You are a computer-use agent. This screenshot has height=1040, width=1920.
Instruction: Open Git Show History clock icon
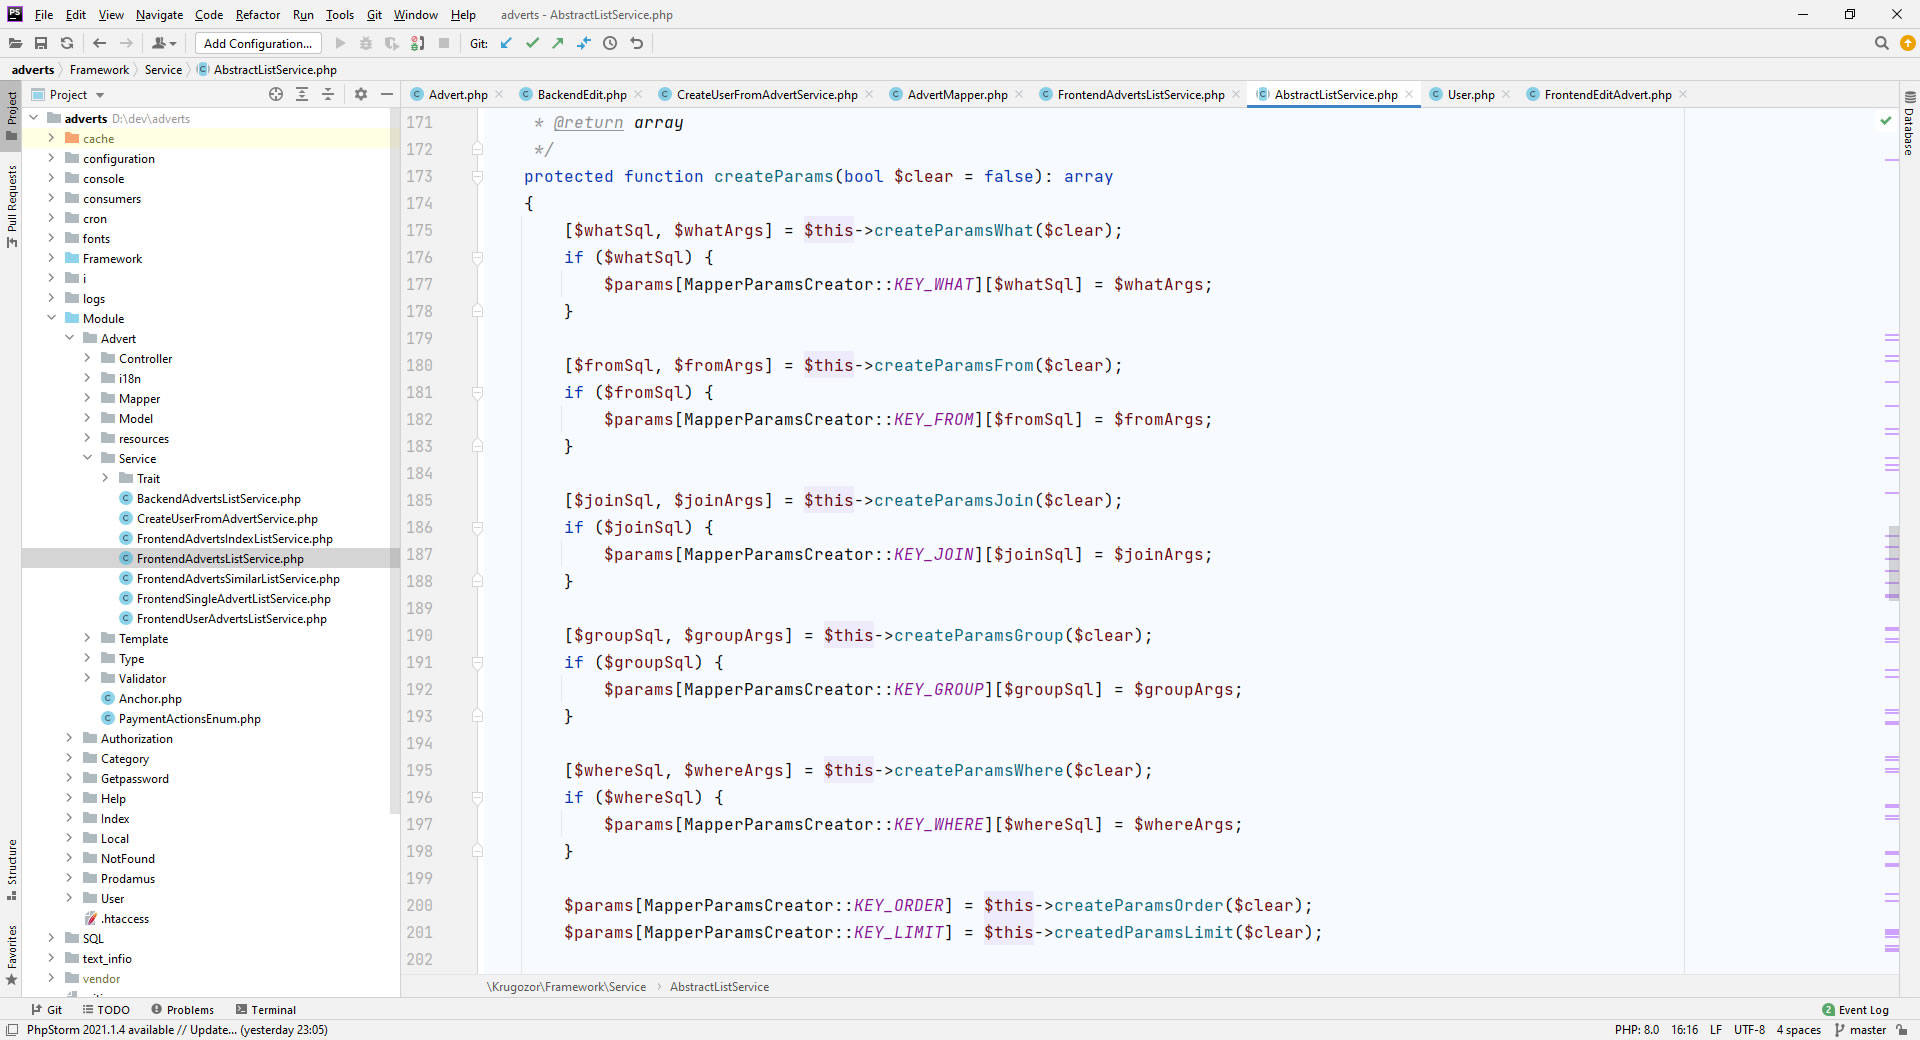(x=610, y=43)
